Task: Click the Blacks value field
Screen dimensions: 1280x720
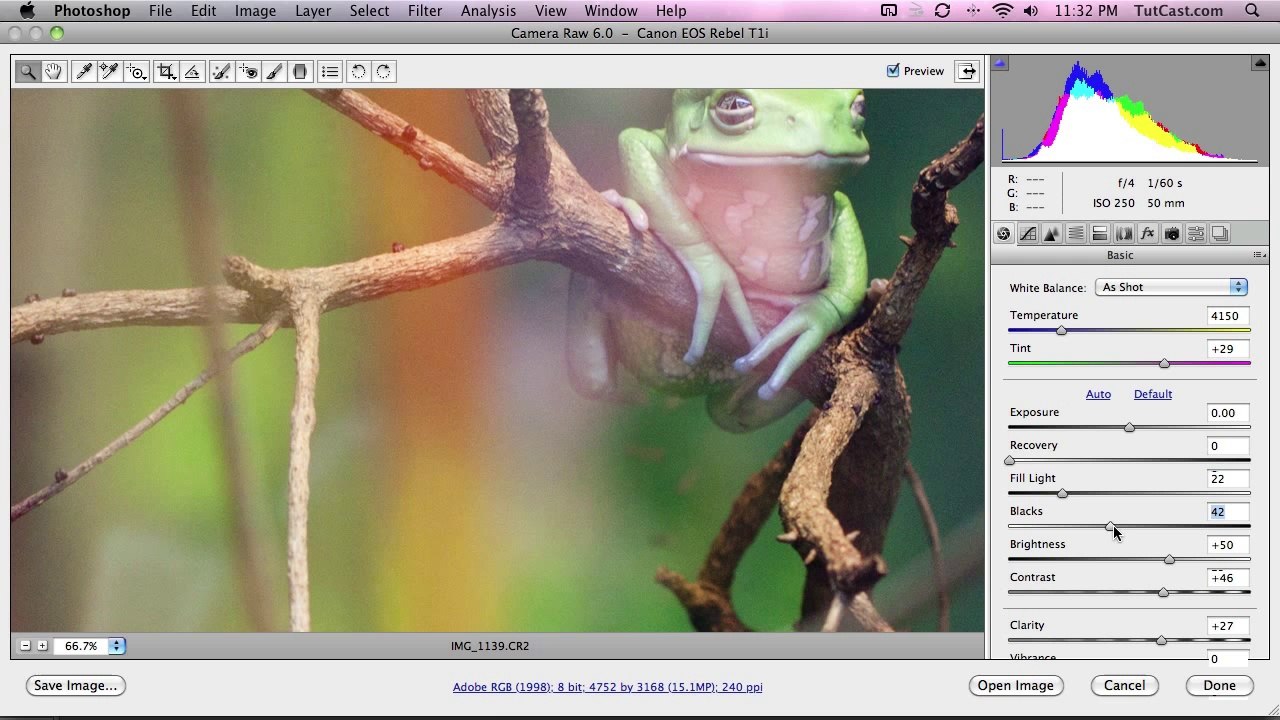Action: point(1228,512)
